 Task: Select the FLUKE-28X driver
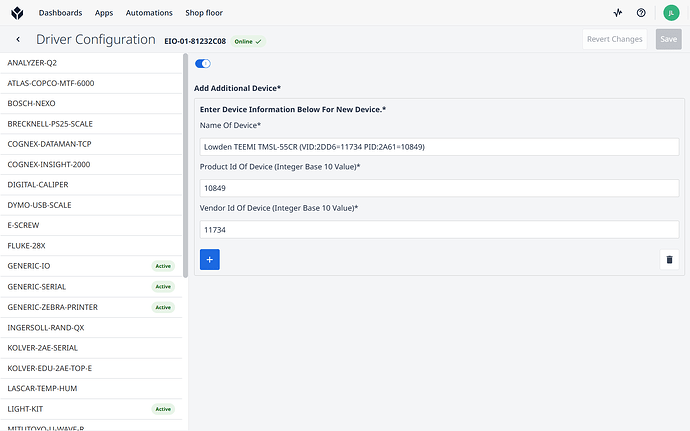pos(91,246)
